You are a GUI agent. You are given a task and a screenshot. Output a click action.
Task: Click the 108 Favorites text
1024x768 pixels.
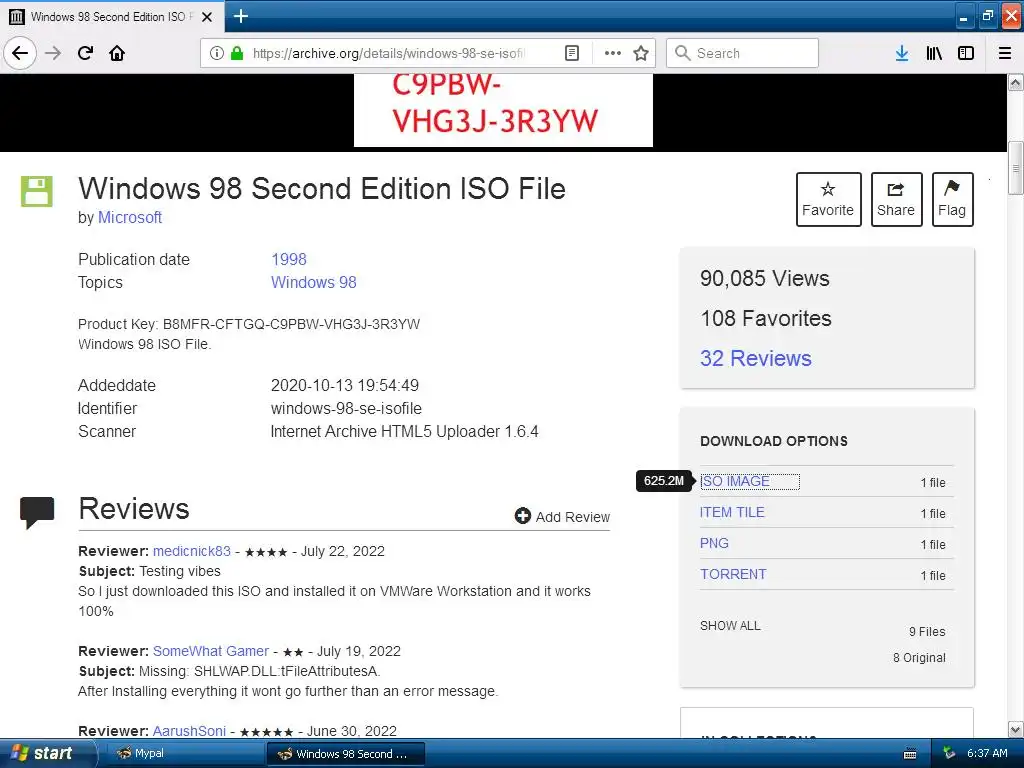click(766, 318)
